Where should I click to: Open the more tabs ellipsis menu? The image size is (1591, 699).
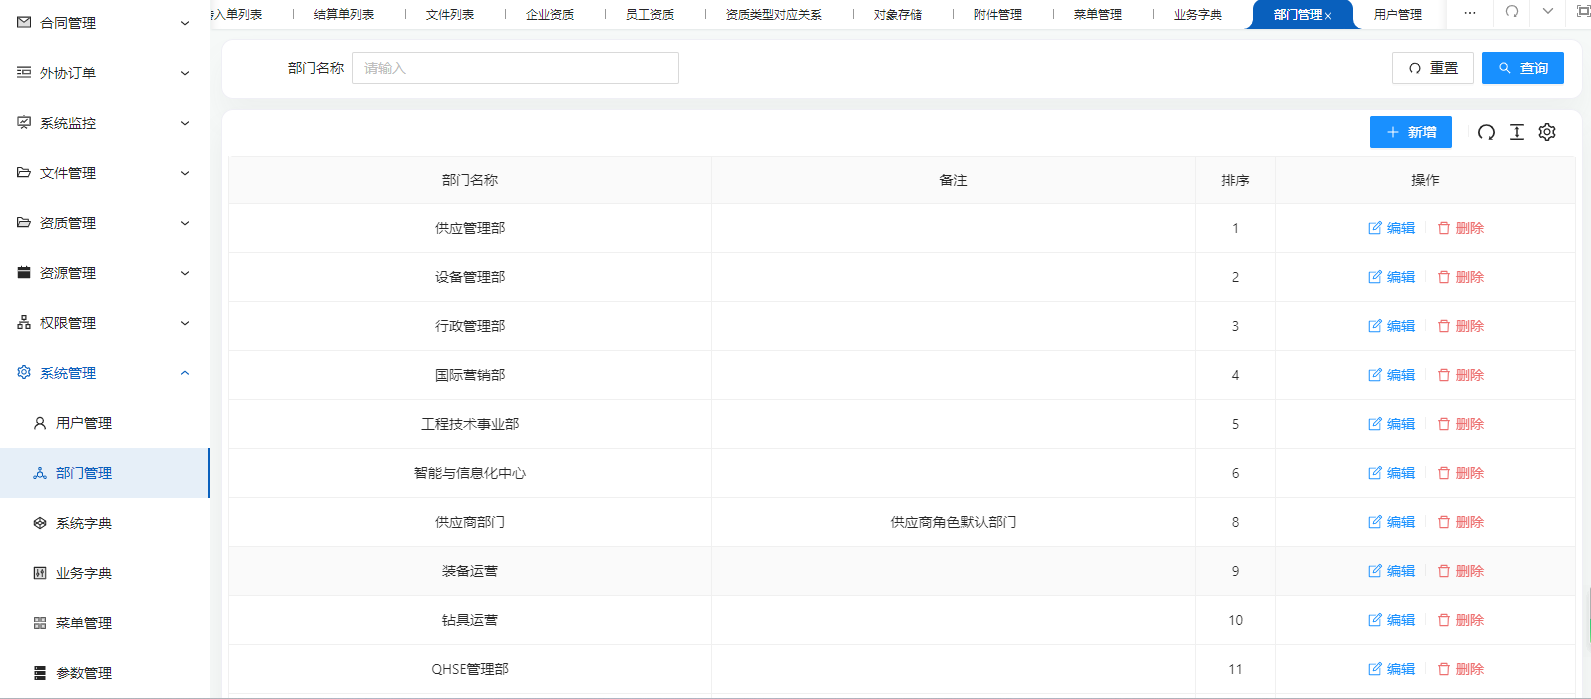point(1469,13)
